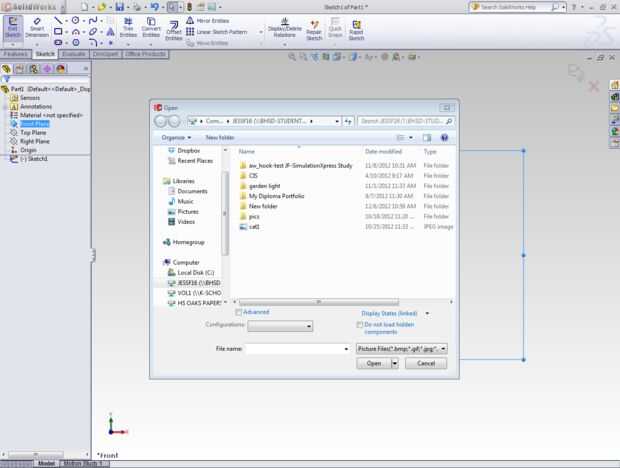Image resolution: width=620 pixels, height=468 pixels.
Task: Open the File name dropdown arrow
Action: click(x=346, y=349)
